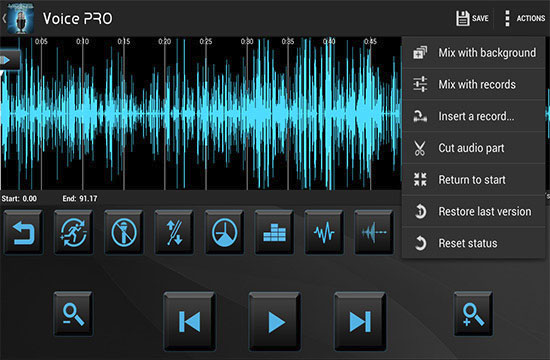Viewport: 550px width, 360px height.
Task: Select the heartbeat waveform effect button
Action: point(324,232)
